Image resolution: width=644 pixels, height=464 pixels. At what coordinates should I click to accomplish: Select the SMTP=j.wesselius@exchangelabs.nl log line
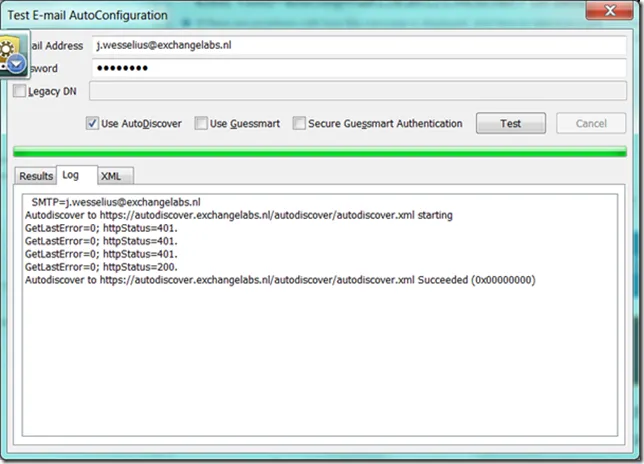pyautogui.click(x=116, y=202)
